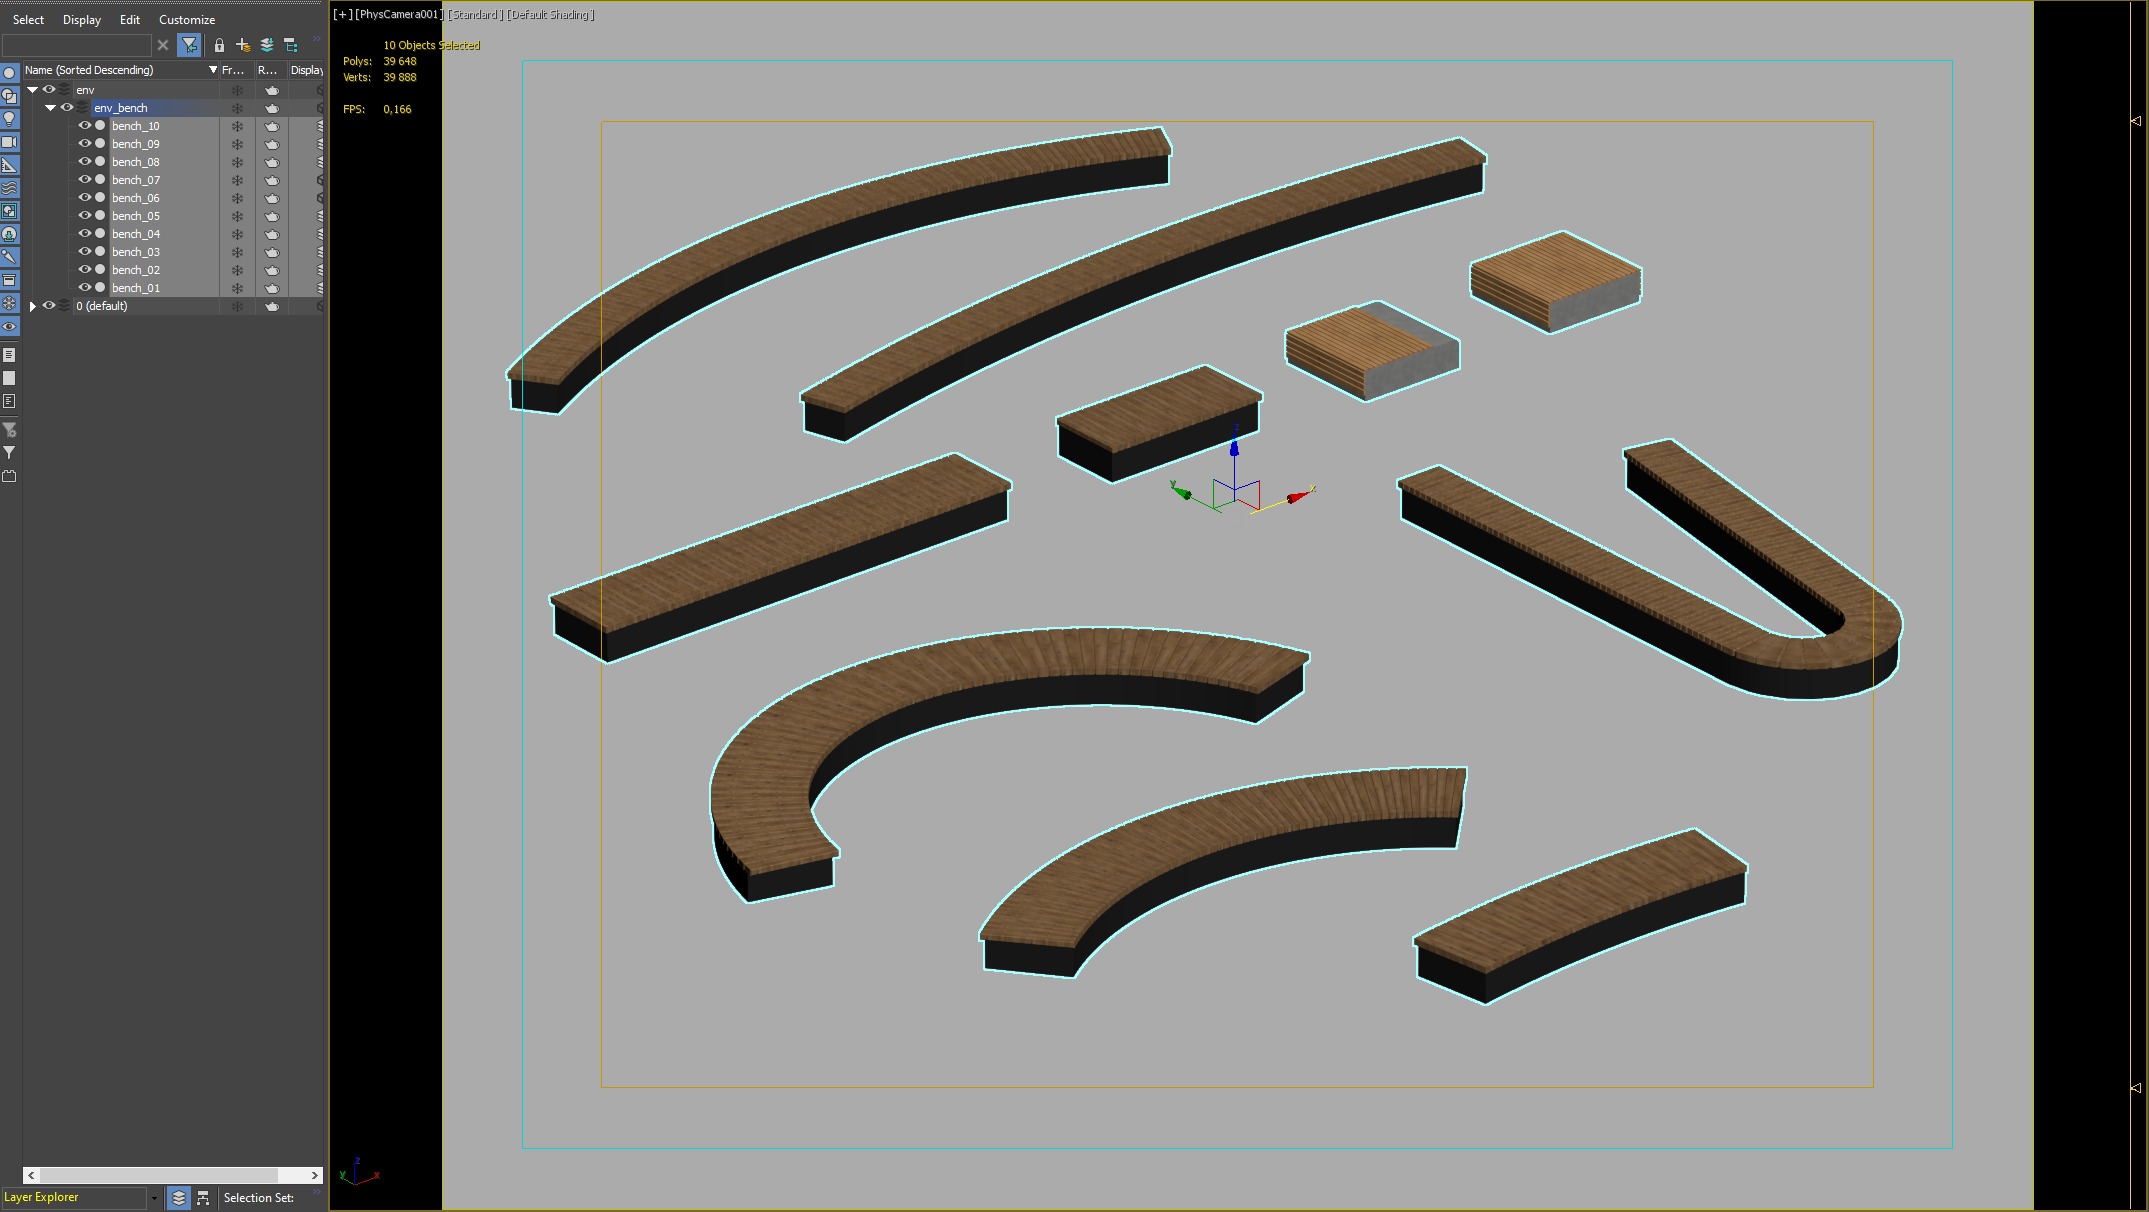Toggle display XRefs filter icon
This screenshot has width=2149, height=1212.
click(9, 234)
